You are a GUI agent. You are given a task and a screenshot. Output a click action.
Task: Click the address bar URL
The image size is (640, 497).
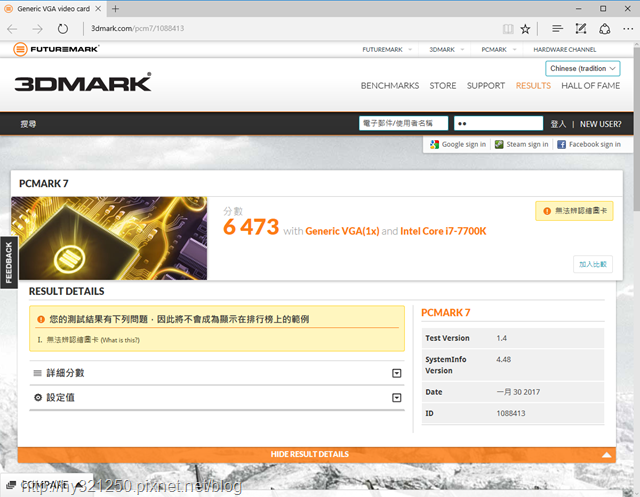click(x=137, y=29)
